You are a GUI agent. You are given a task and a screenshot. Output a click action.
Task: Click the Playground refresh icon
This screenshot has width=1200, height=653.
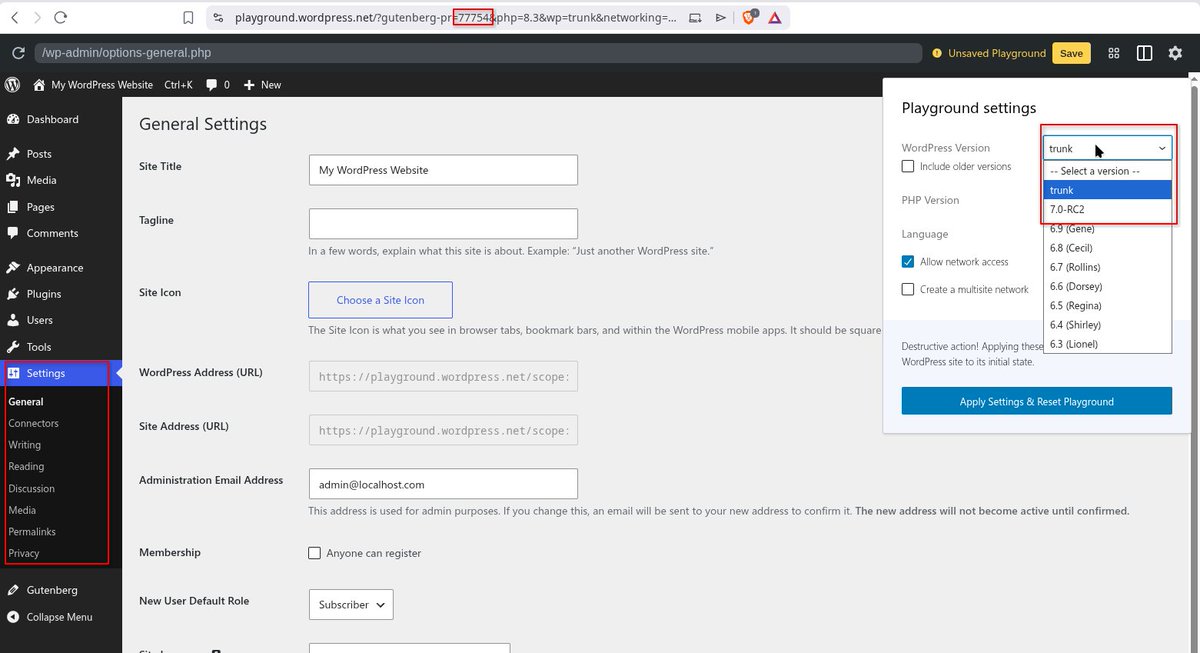[18, 53]
